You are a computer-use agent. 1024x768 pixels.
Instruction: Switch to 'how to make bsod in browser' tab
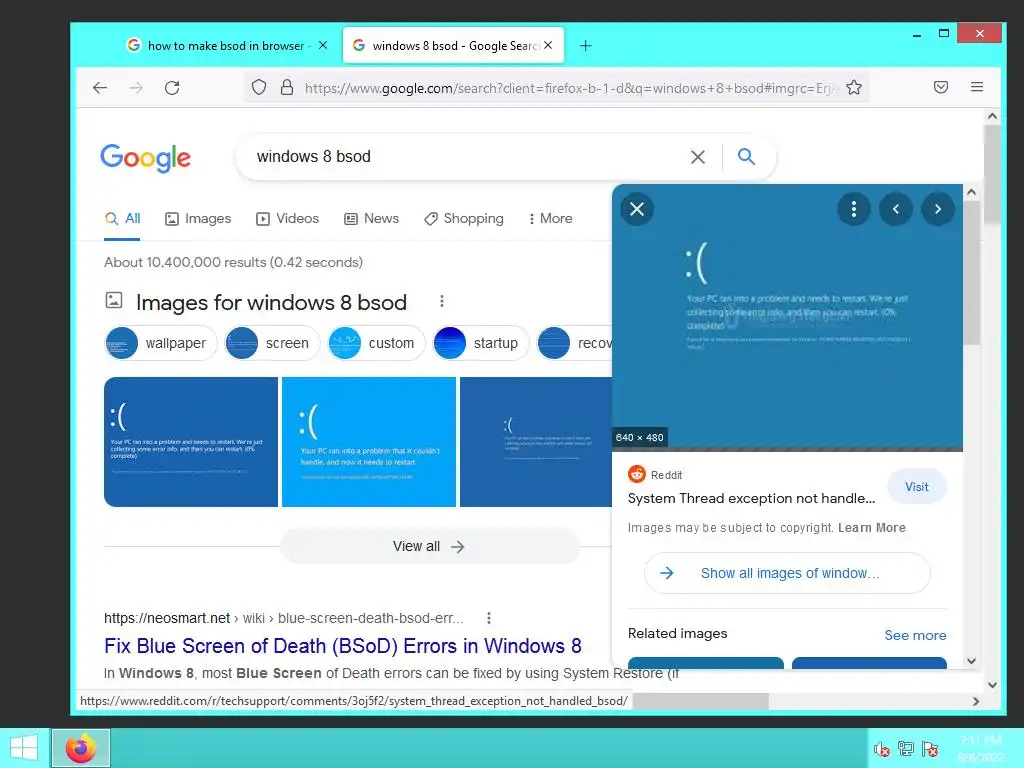coord(225,45)
